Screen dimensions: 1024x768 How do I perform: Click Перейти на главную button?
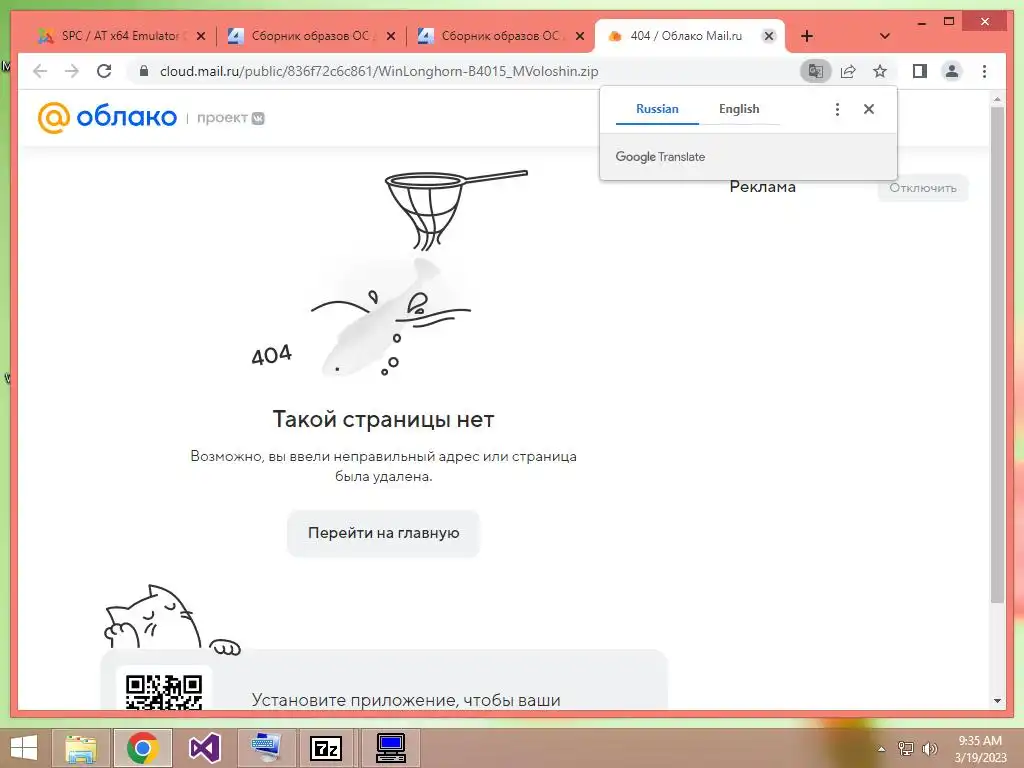click(x=383, y=533)
